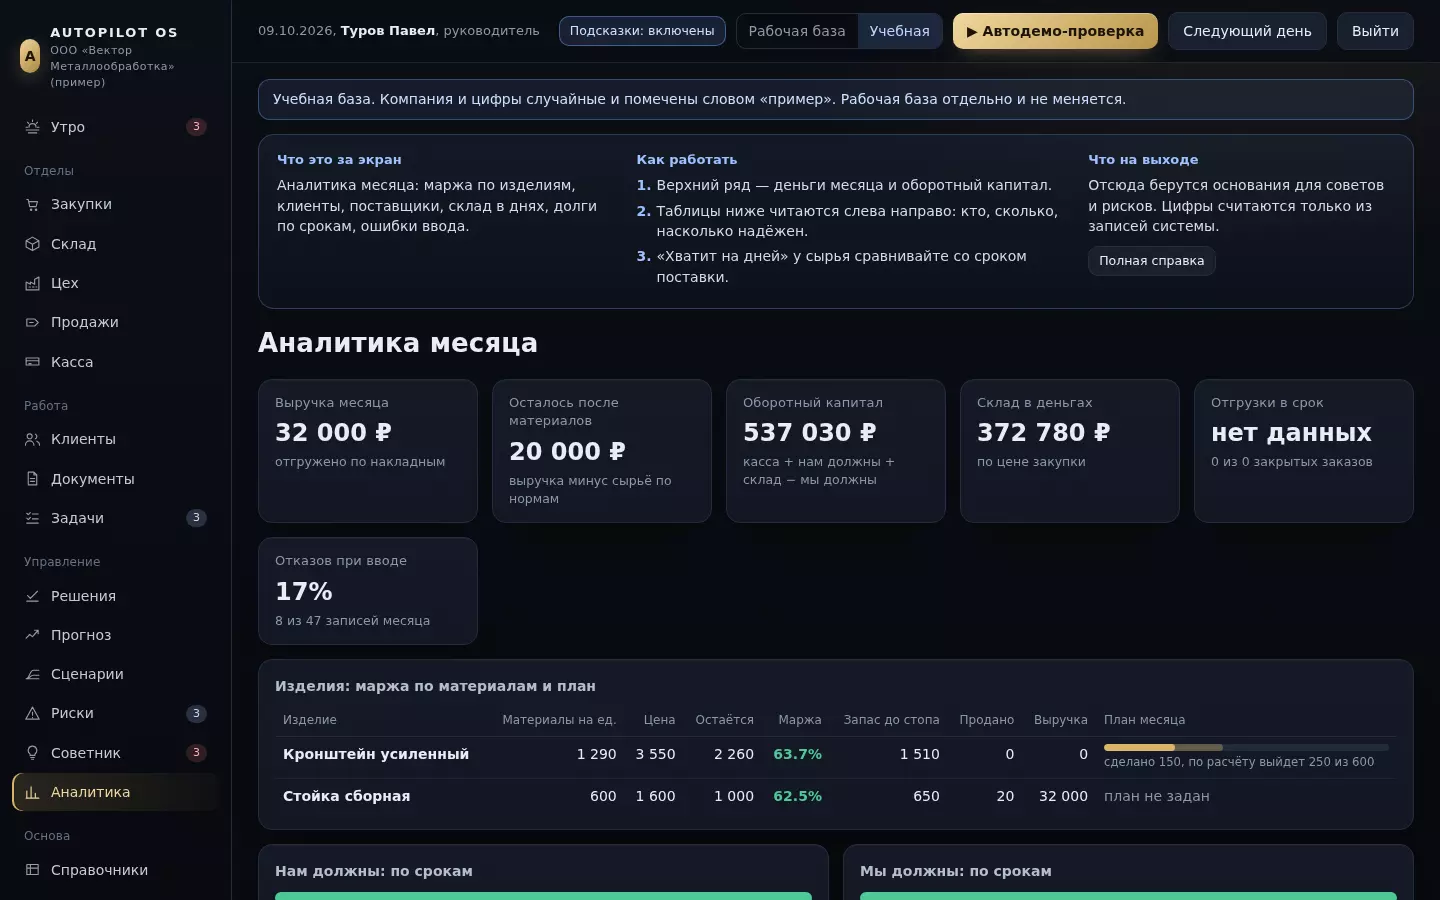Click the table icon for Справочники
1440x900 pixels.
(x=32, y=870)
